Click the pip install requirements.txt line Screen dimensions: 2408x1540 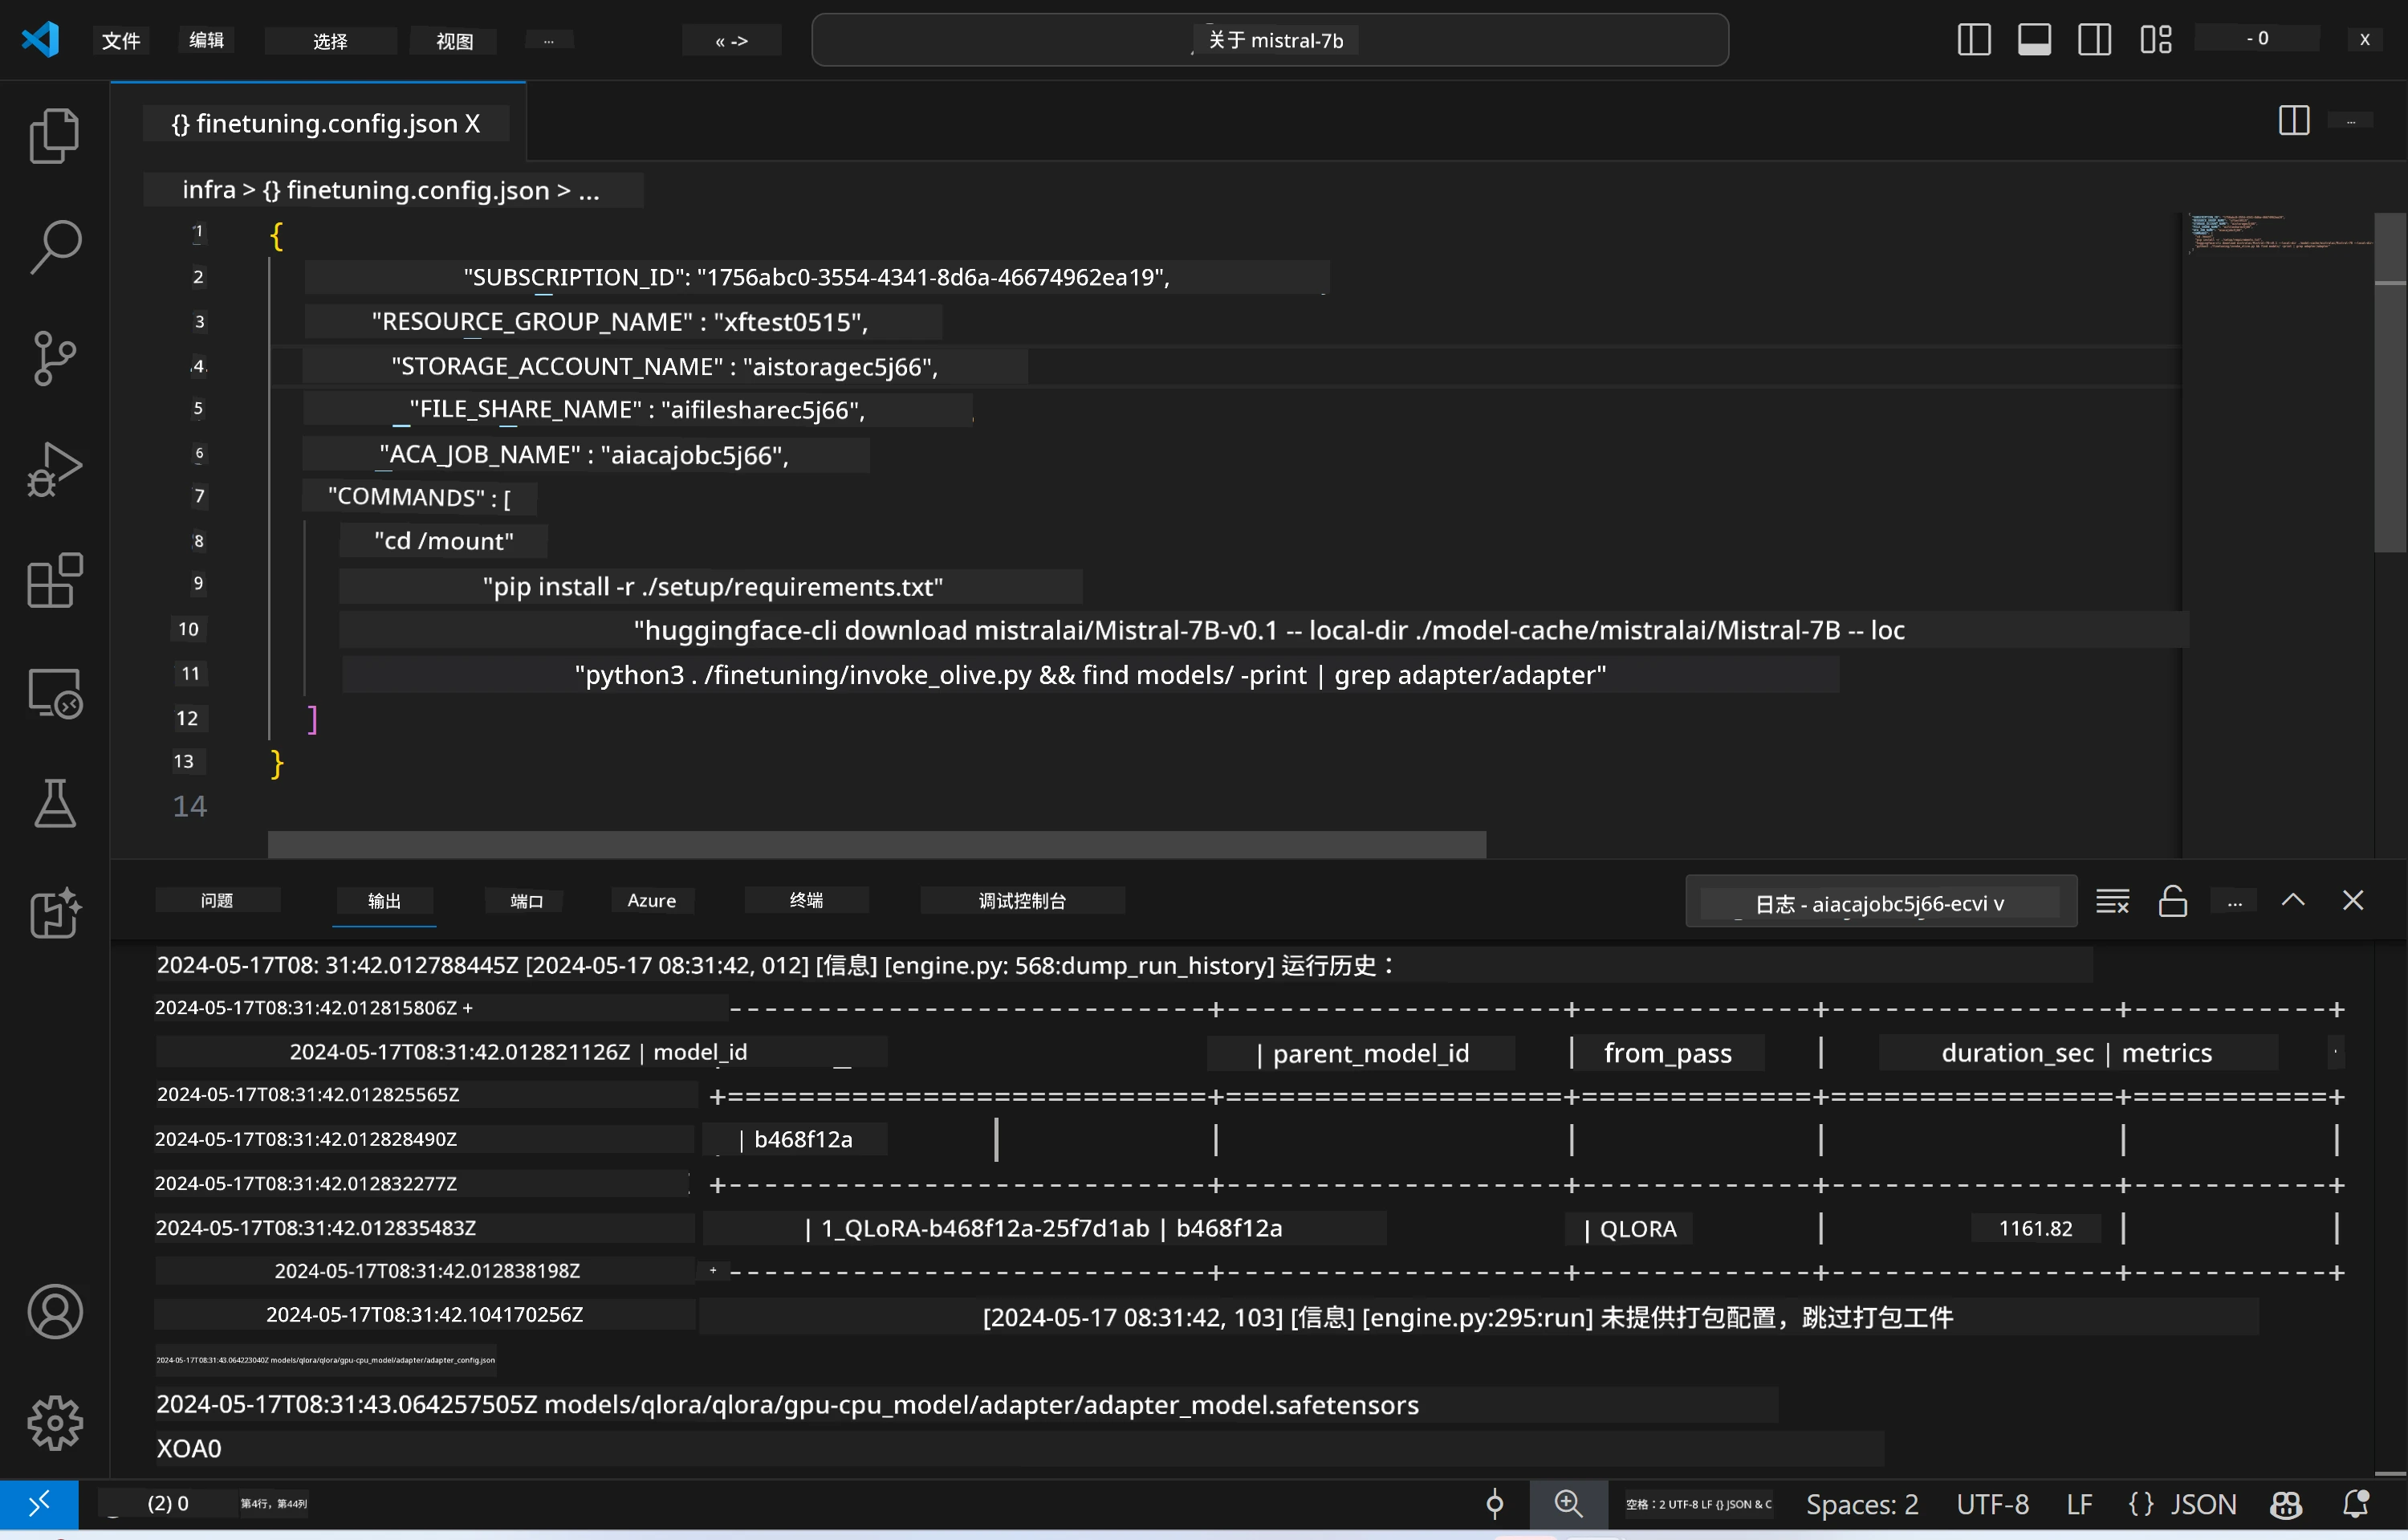pos(712,586)
